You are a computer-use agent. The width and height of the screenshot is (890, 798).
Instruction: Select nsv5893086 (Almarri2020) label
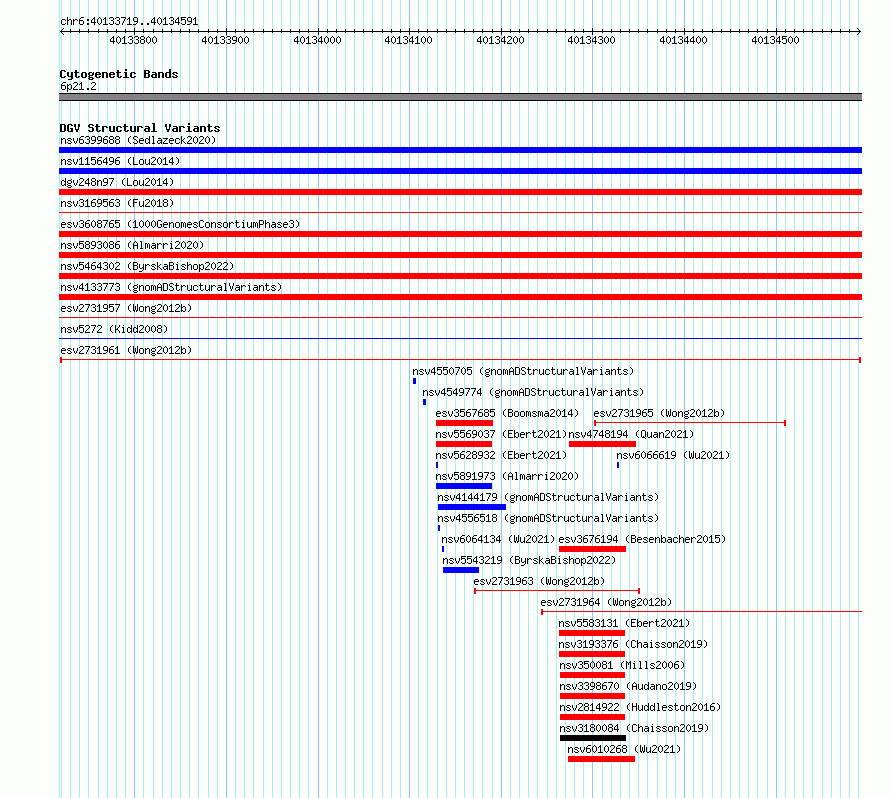click(x=132, y=245)
